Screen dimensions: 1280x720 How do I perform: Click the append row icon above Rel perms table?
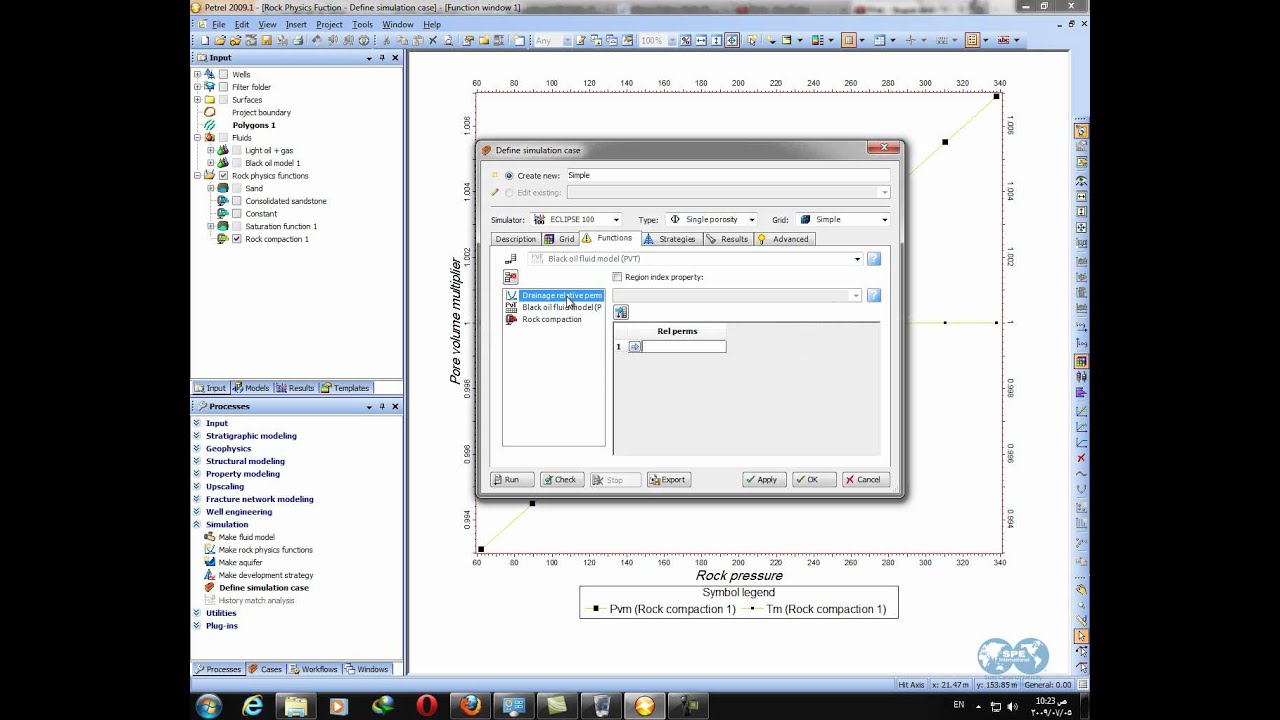click(x=621, y=312)
